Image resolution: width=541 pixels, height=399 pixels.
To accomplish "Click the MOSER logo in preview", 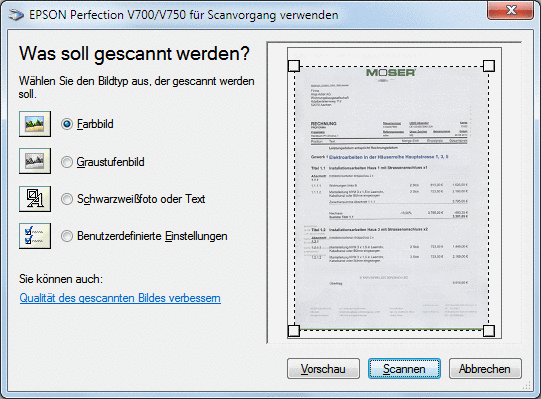I will (x=391, y=72).
